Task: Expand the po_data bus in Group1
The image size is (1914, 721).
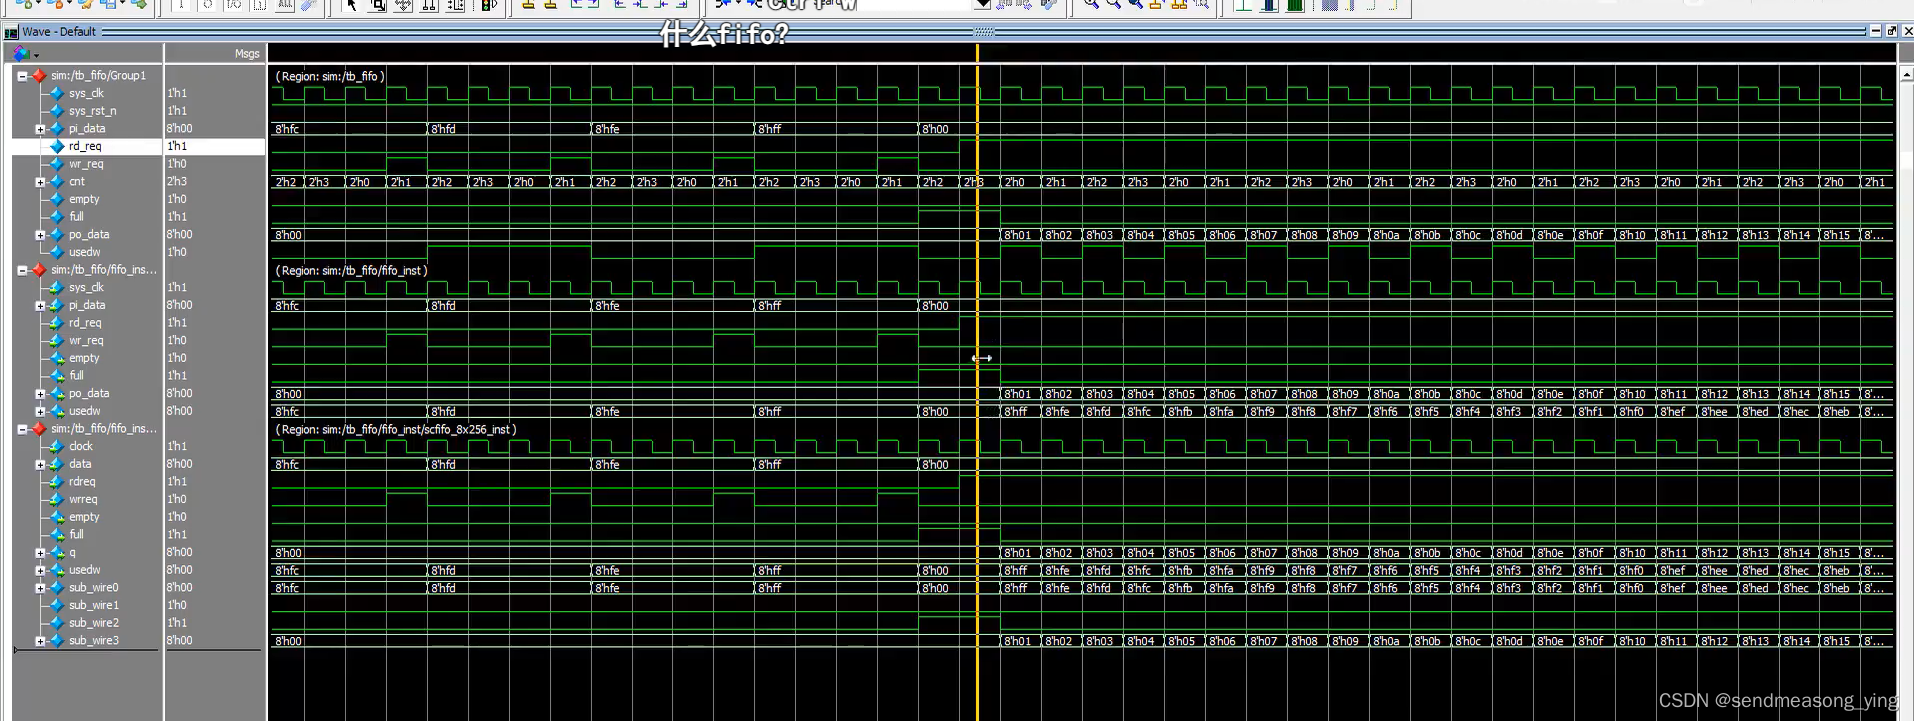Action: coord(40,235)
